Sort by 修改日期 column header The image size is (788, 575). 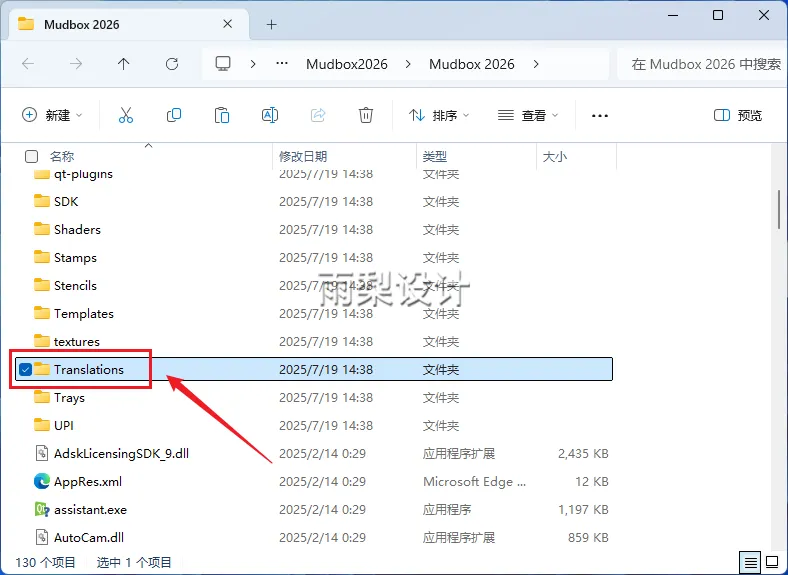[x=303, y=157]
